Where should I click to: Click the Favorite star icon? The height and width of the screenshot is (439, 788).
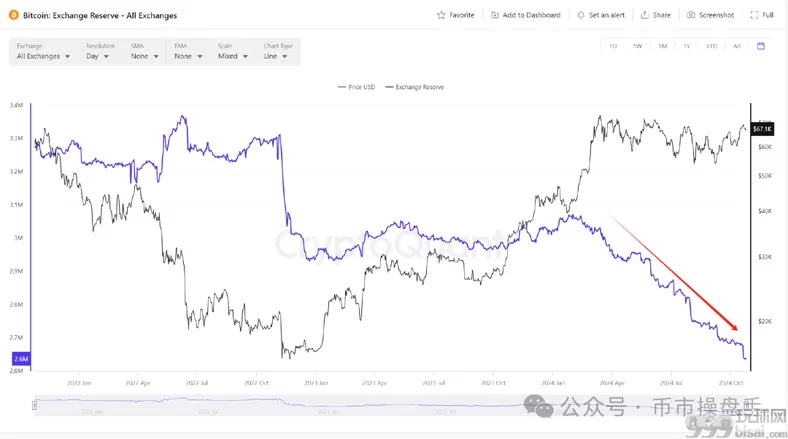click(x=441, y=15)
